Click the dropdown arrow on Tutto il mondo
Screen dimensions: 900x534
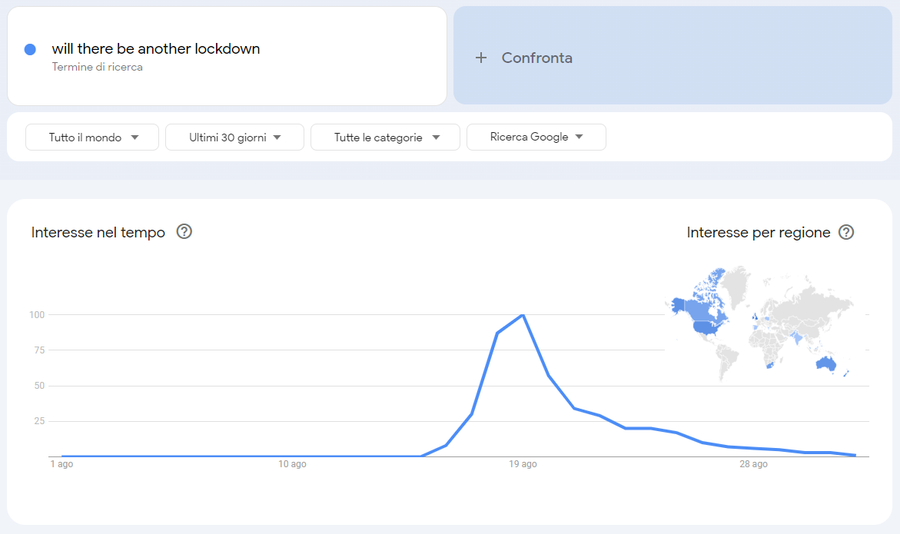135,137
